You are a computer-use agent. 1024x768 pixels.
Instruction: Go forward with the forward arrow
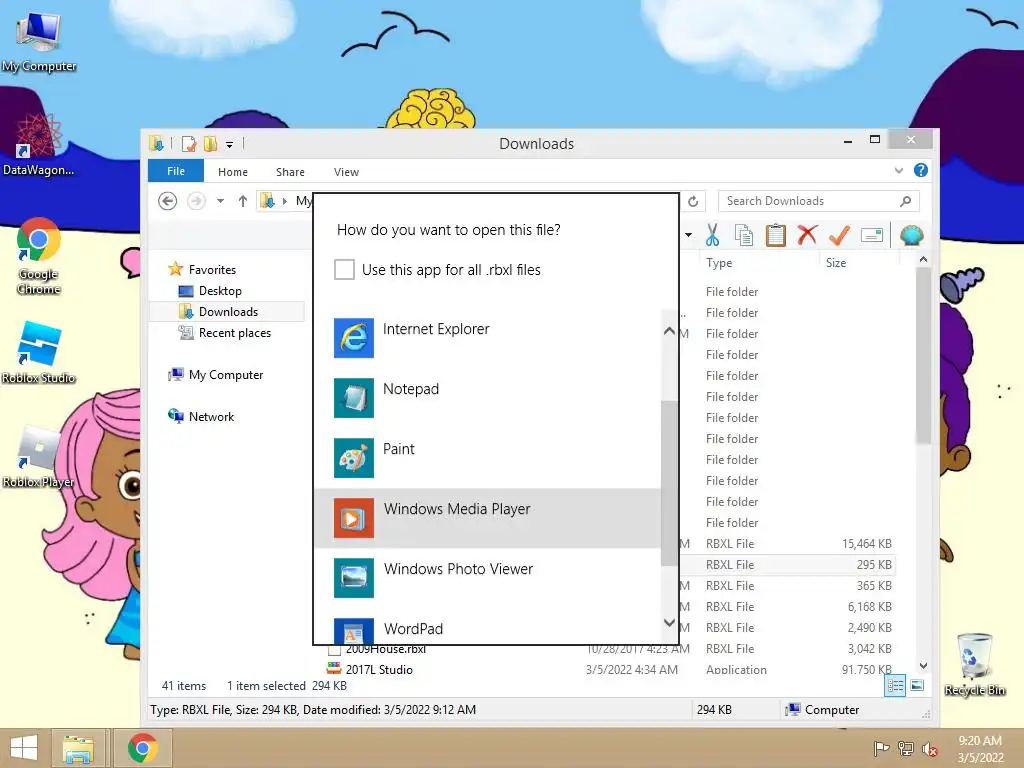tap(196, 201)
